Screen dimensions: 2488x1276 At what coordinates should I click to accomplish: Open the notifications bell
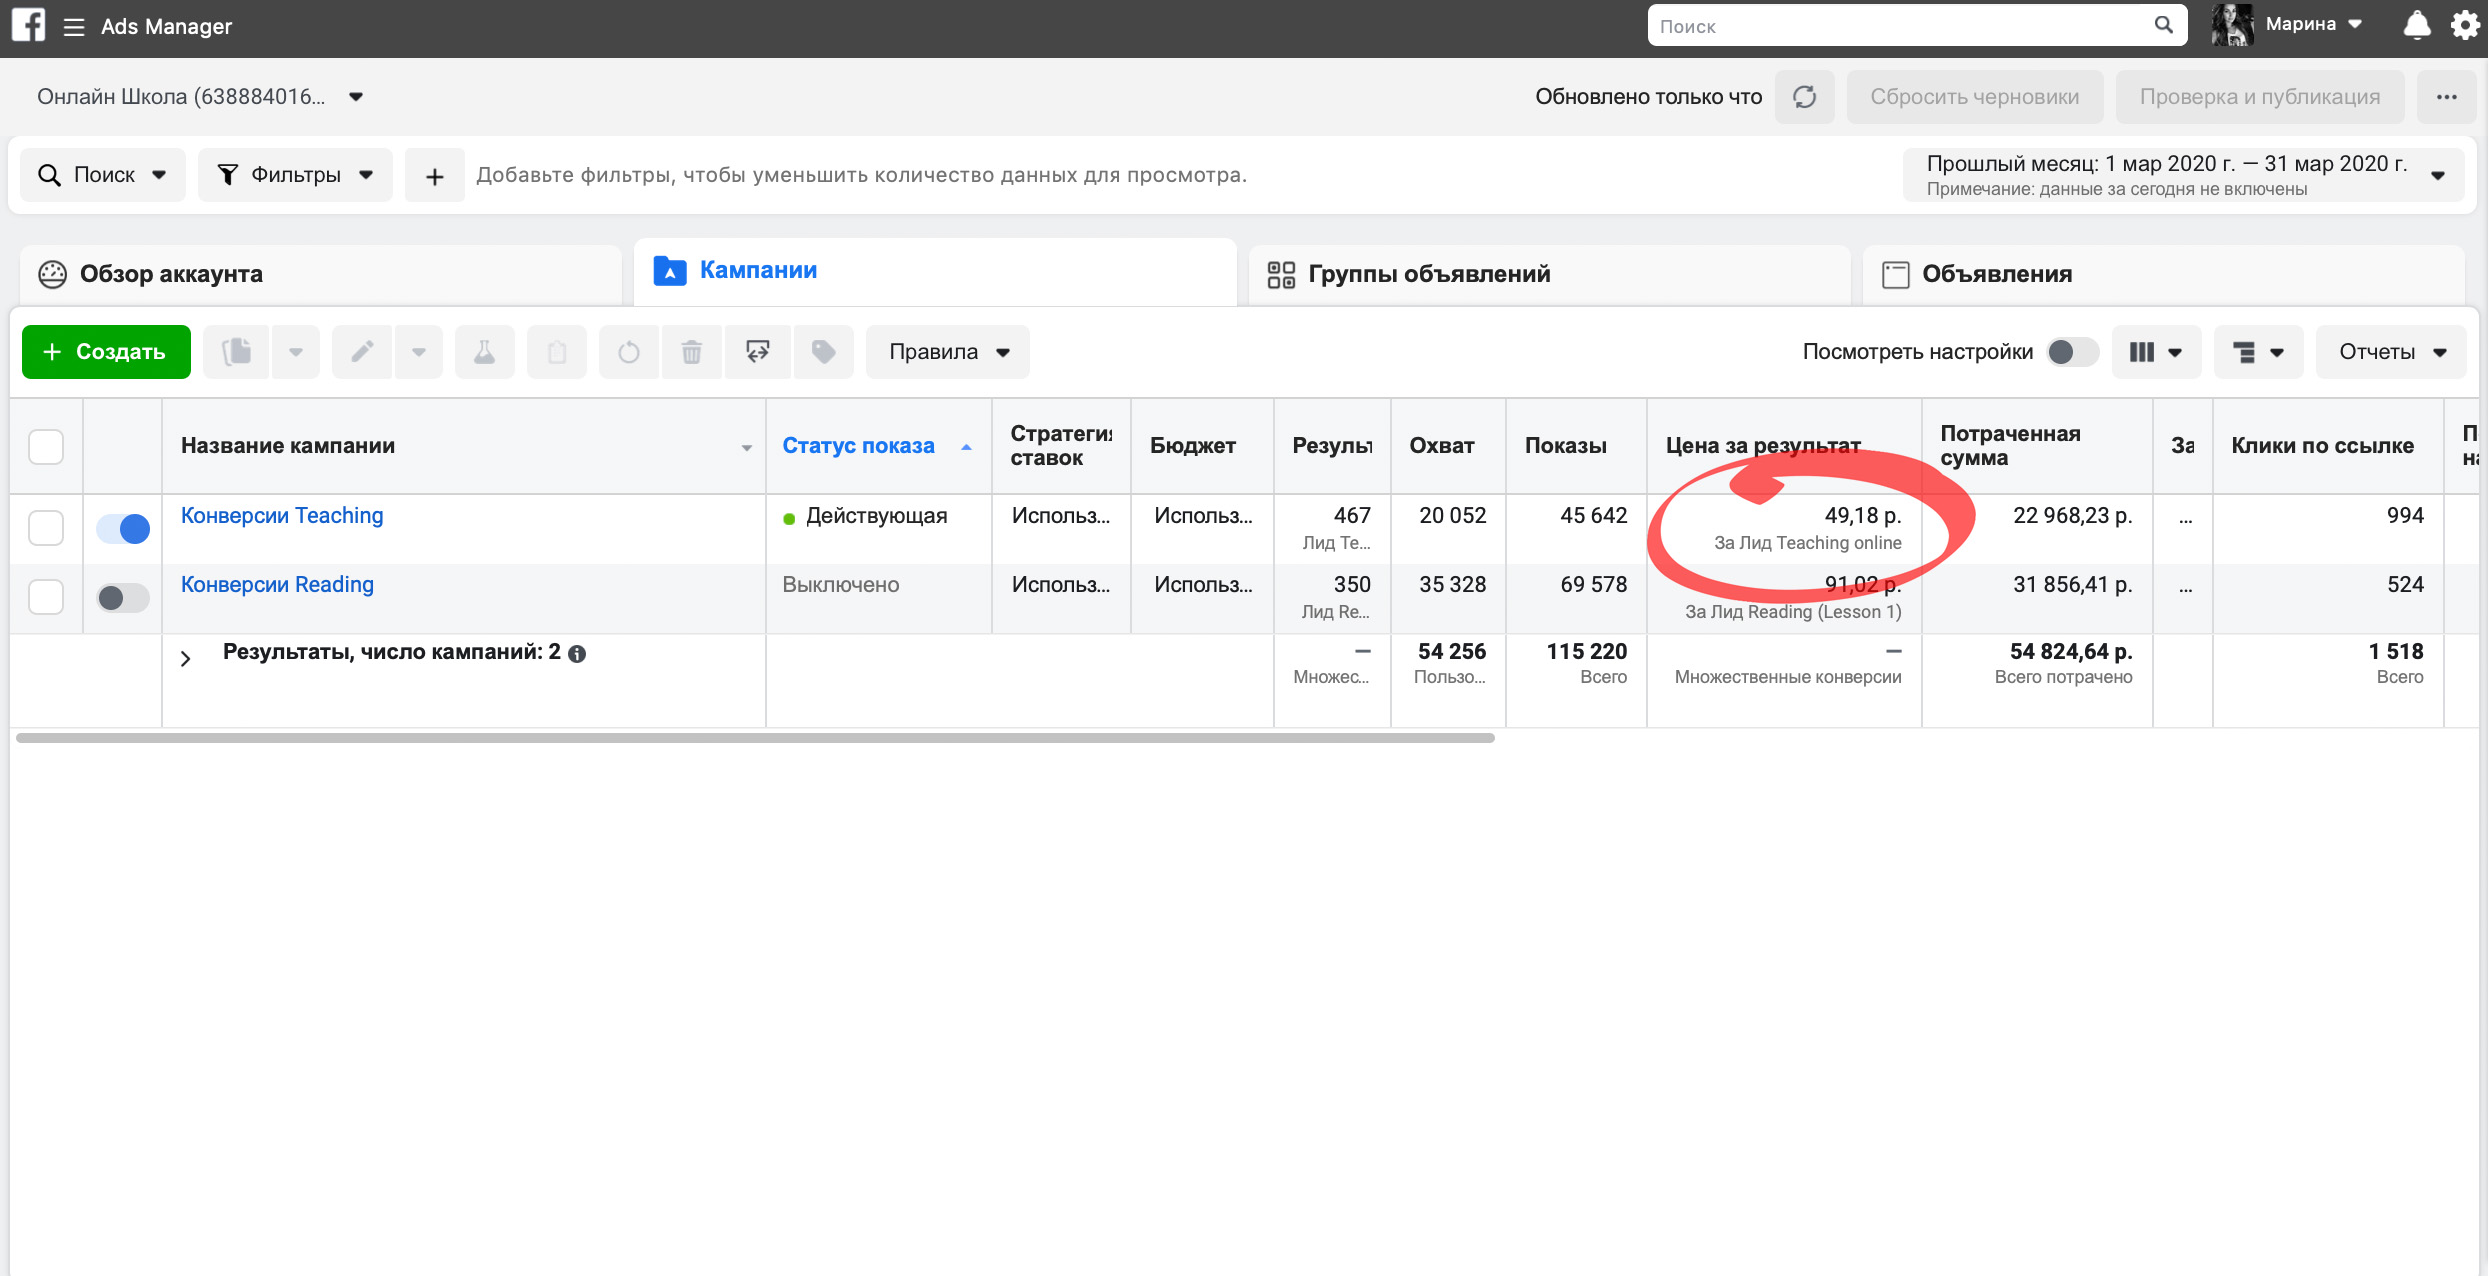click(x=2417, y=25)
